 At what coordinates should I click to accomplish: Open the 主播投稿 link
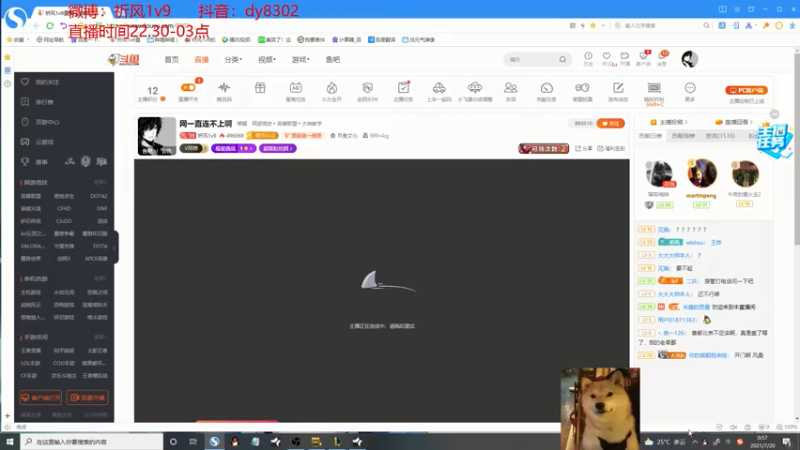[669, 122]
